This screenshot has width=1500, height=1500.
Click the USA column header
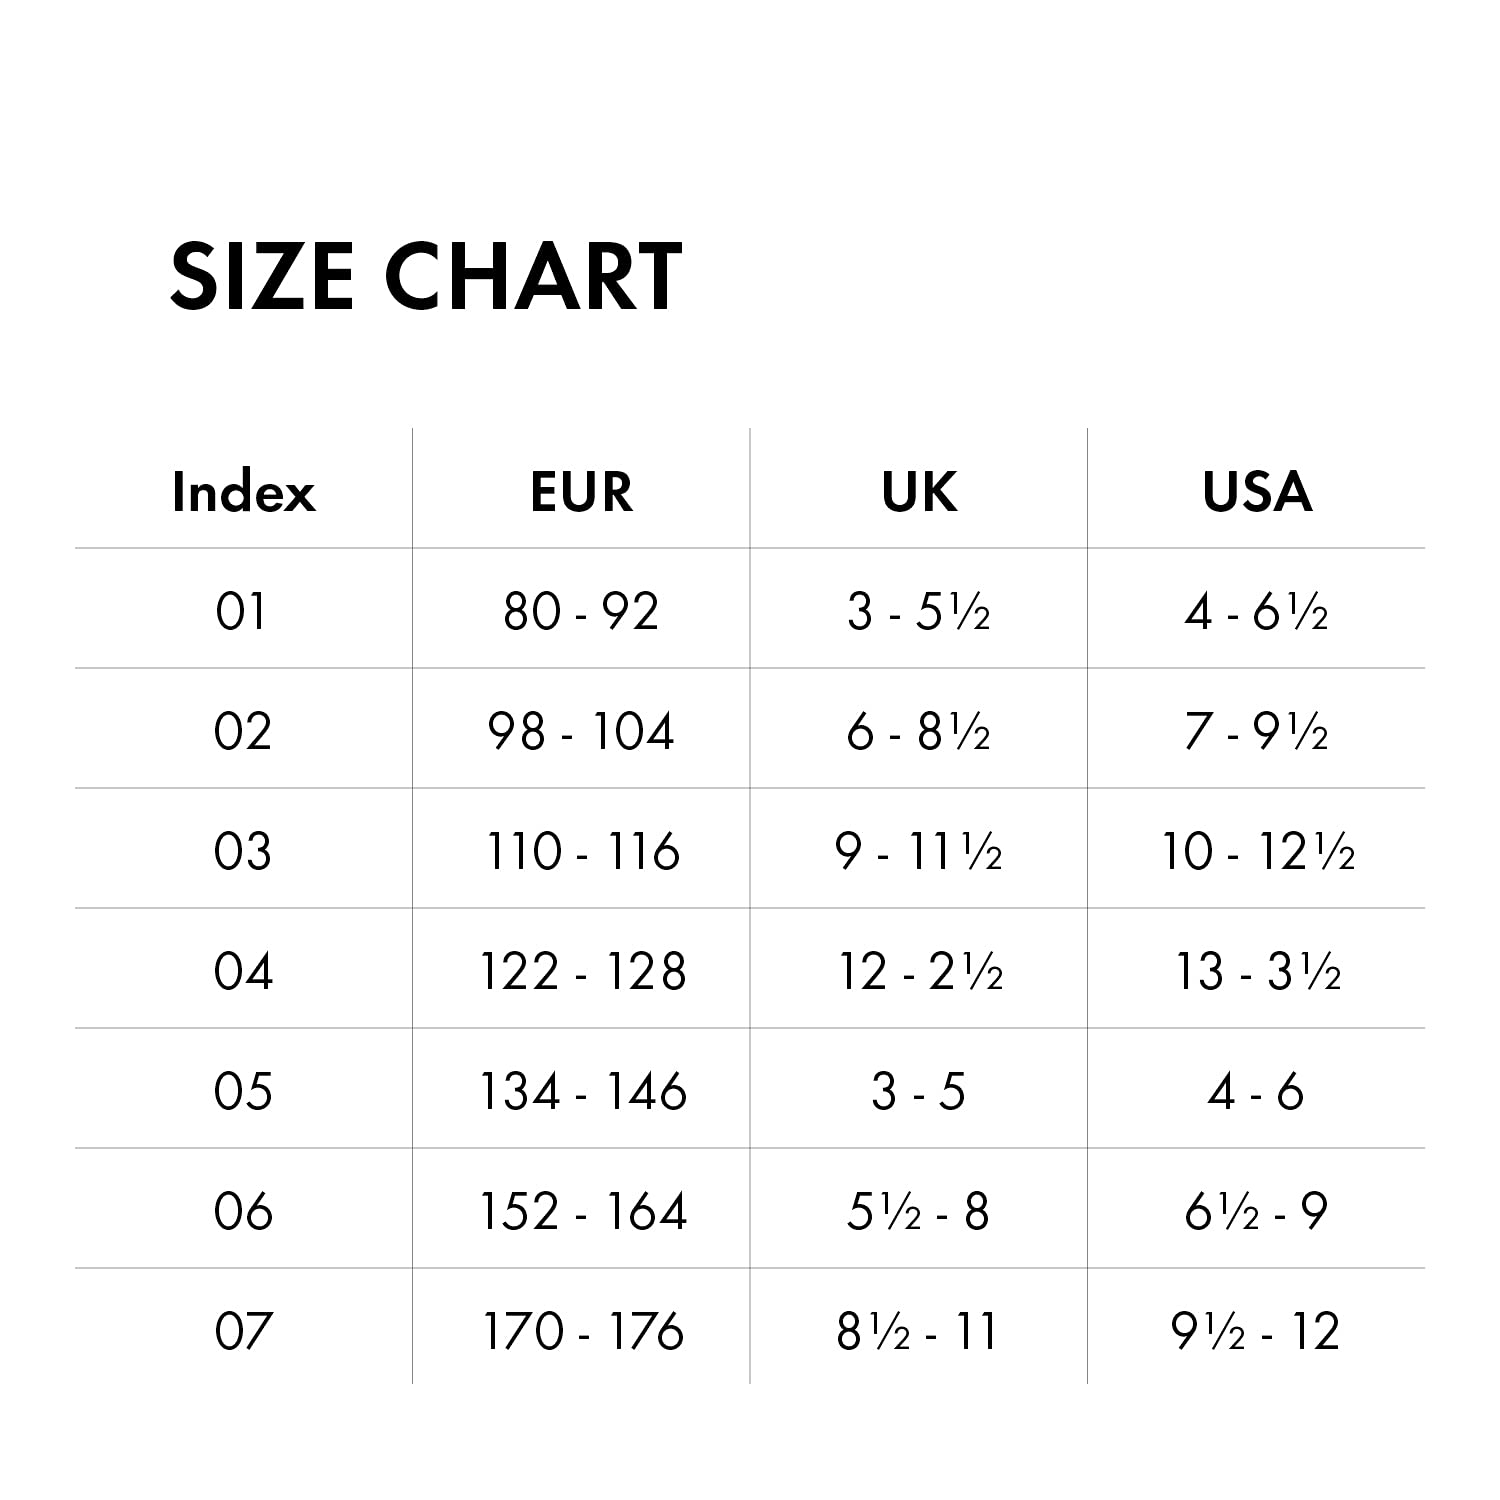pos(1257,492)
